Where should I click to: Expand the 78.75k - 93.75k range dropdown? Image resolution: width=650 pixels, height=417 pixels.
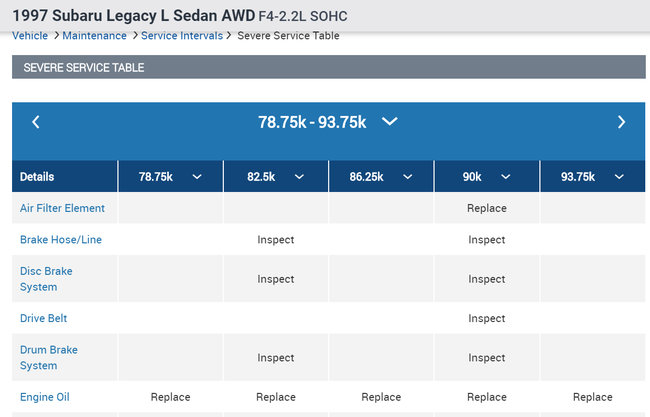[390, 122]
